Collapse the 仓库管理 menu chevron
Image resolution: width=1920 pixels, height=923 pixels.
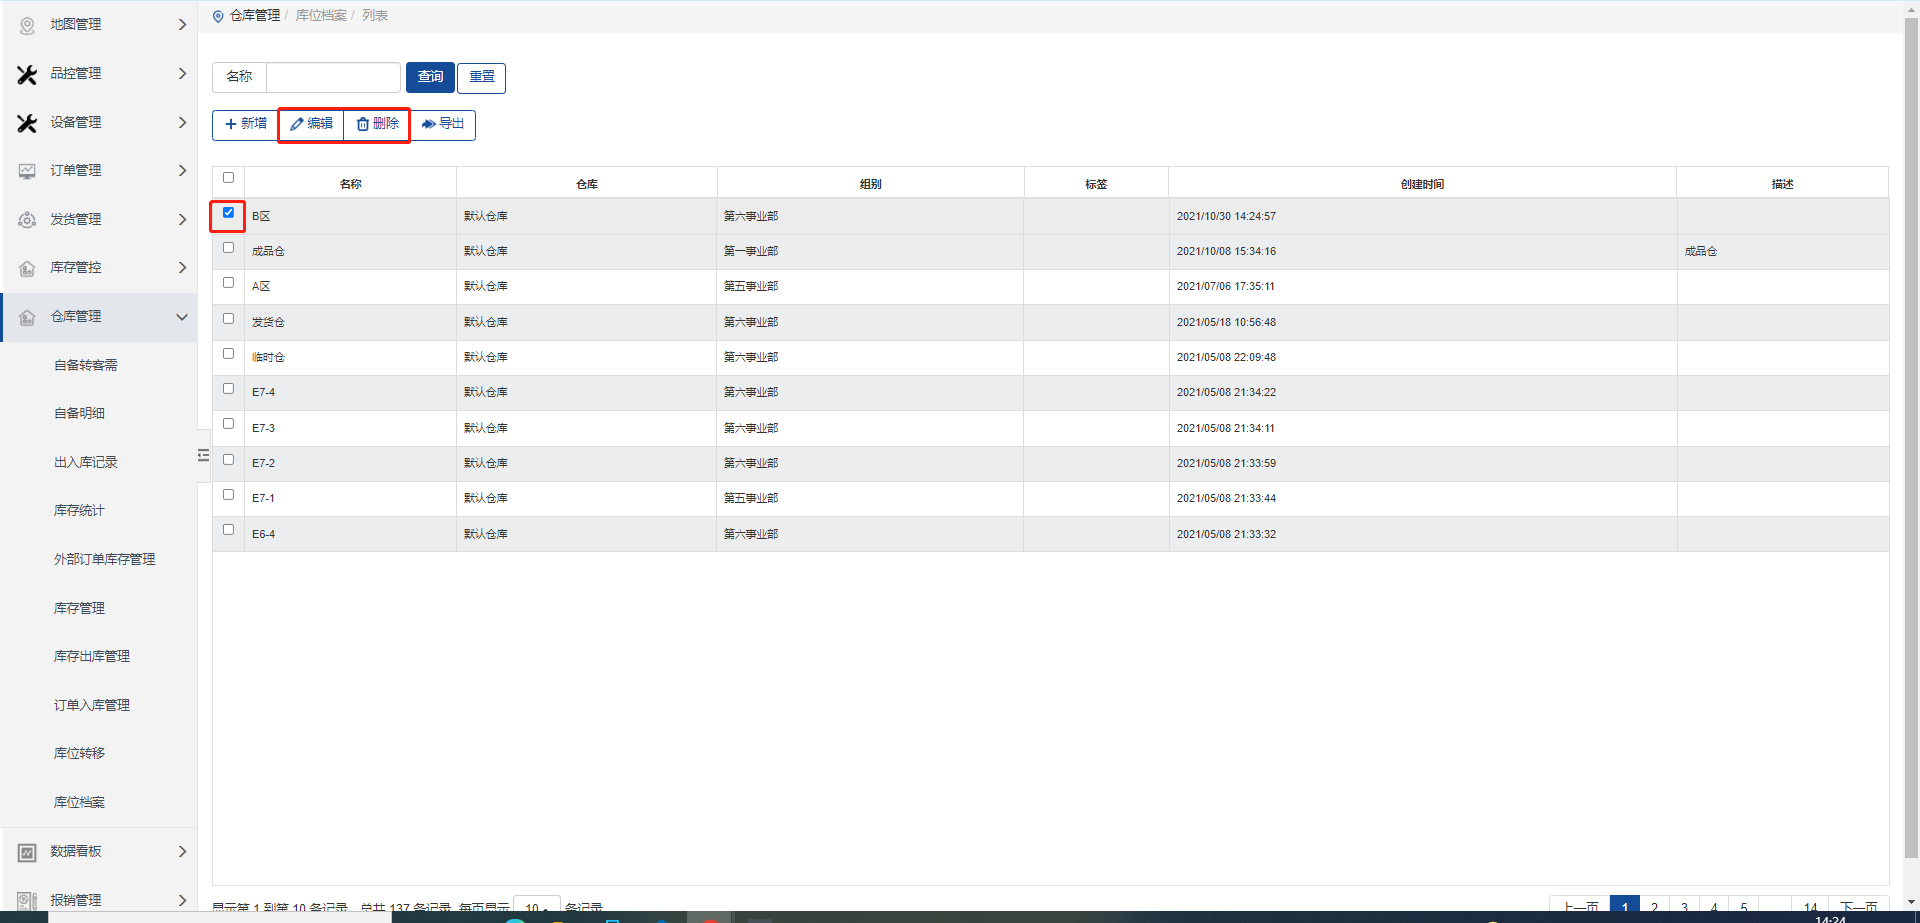(182, 317)
